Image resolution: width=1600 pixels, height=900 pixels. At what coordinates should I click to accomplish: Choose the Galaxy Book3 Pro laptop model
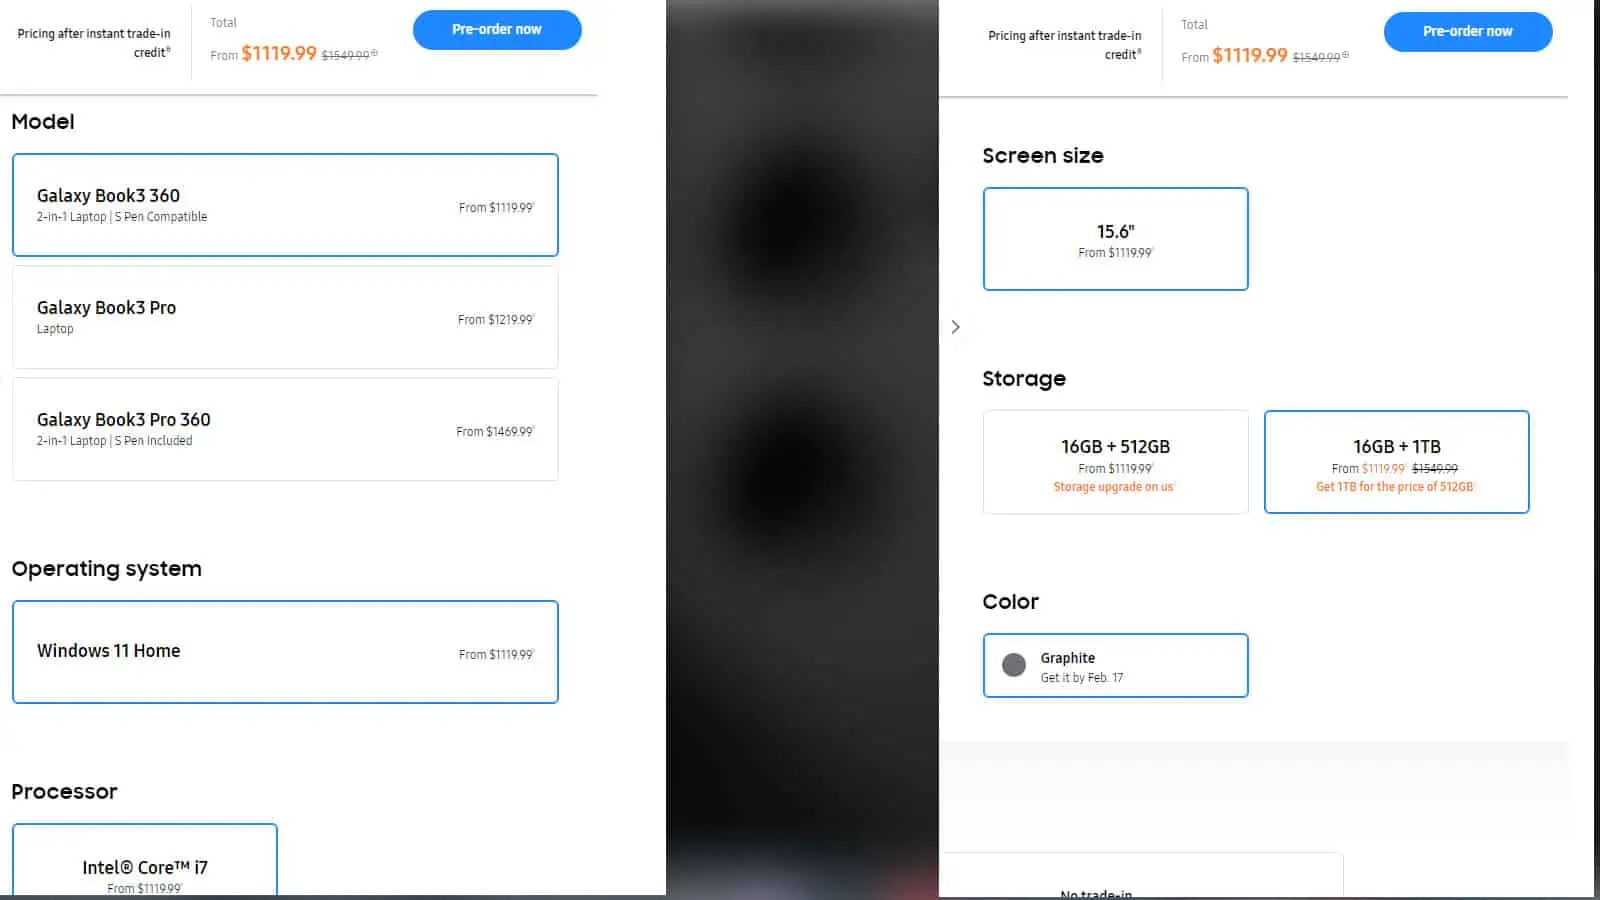[x=285, y=317]
